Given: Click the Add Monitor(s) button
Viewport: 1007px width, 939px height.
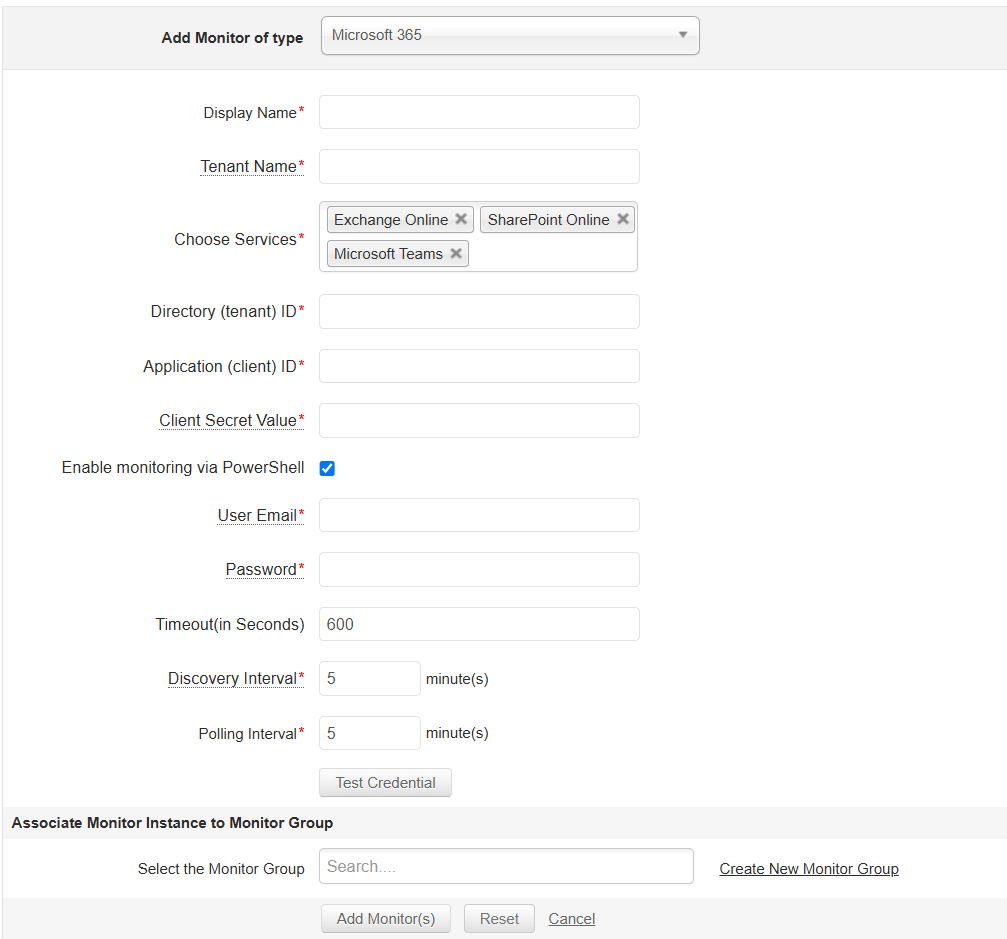Looking at the screenshot, I should coord(386,918).
